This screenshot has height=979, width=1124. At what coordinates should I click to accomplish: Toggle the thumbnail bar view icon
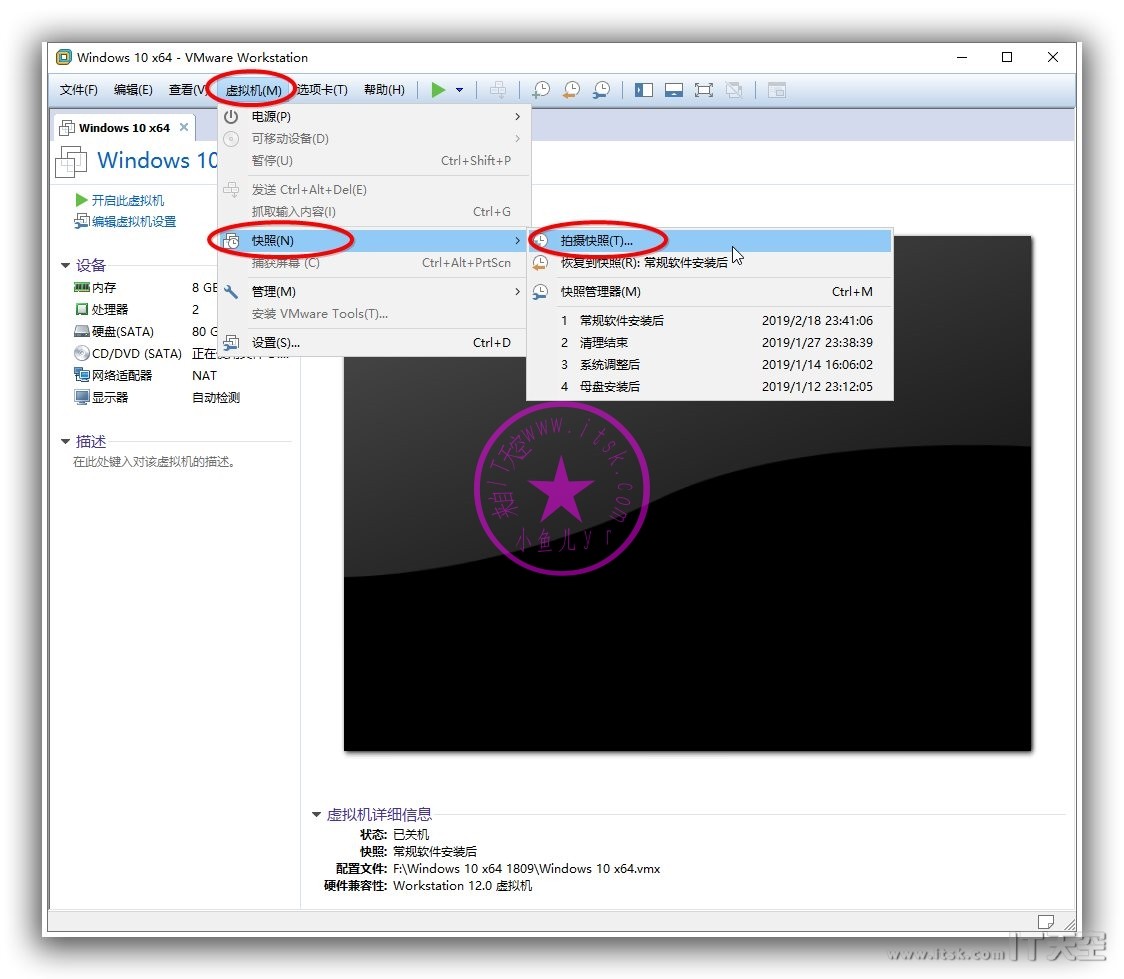coord(674,90)
